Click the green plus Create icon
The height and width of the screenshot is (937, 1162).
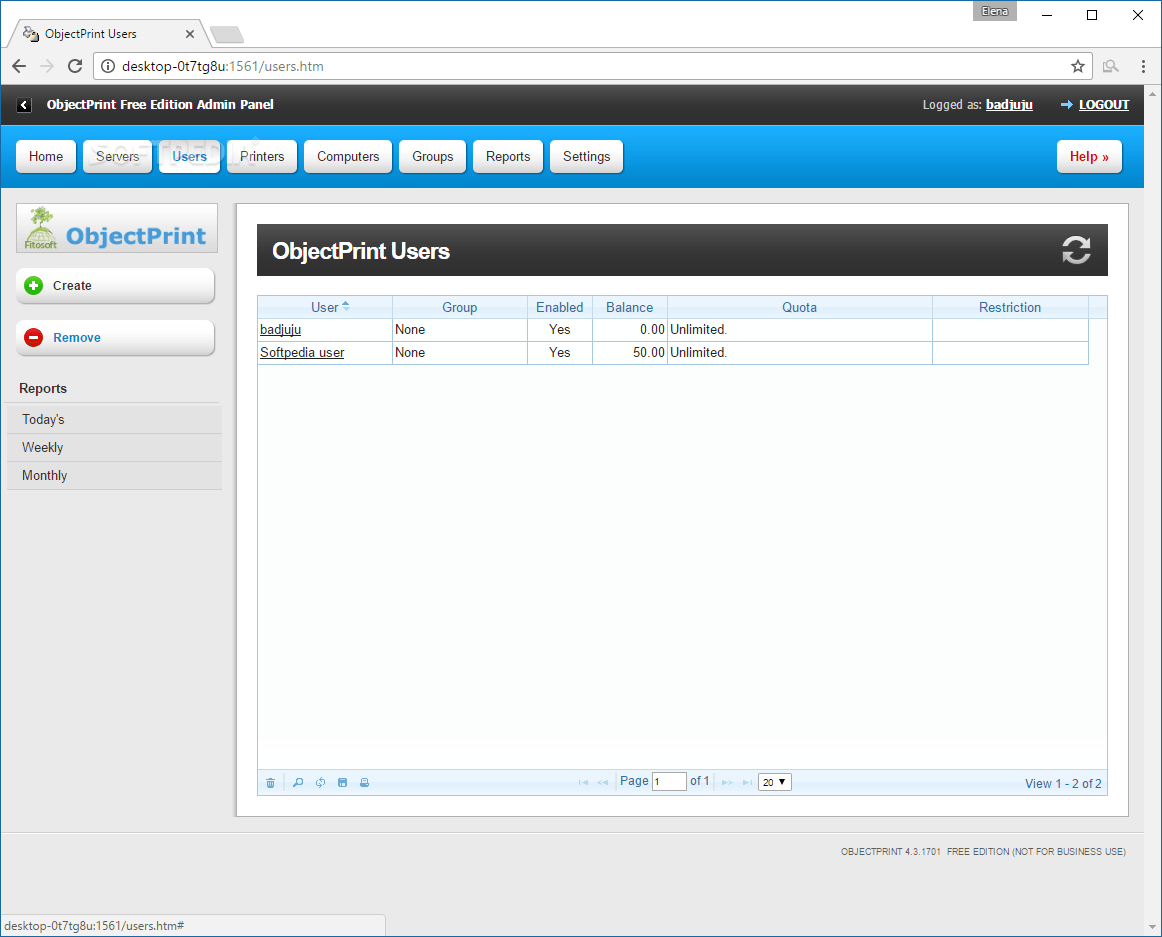(x=33, y=286)
